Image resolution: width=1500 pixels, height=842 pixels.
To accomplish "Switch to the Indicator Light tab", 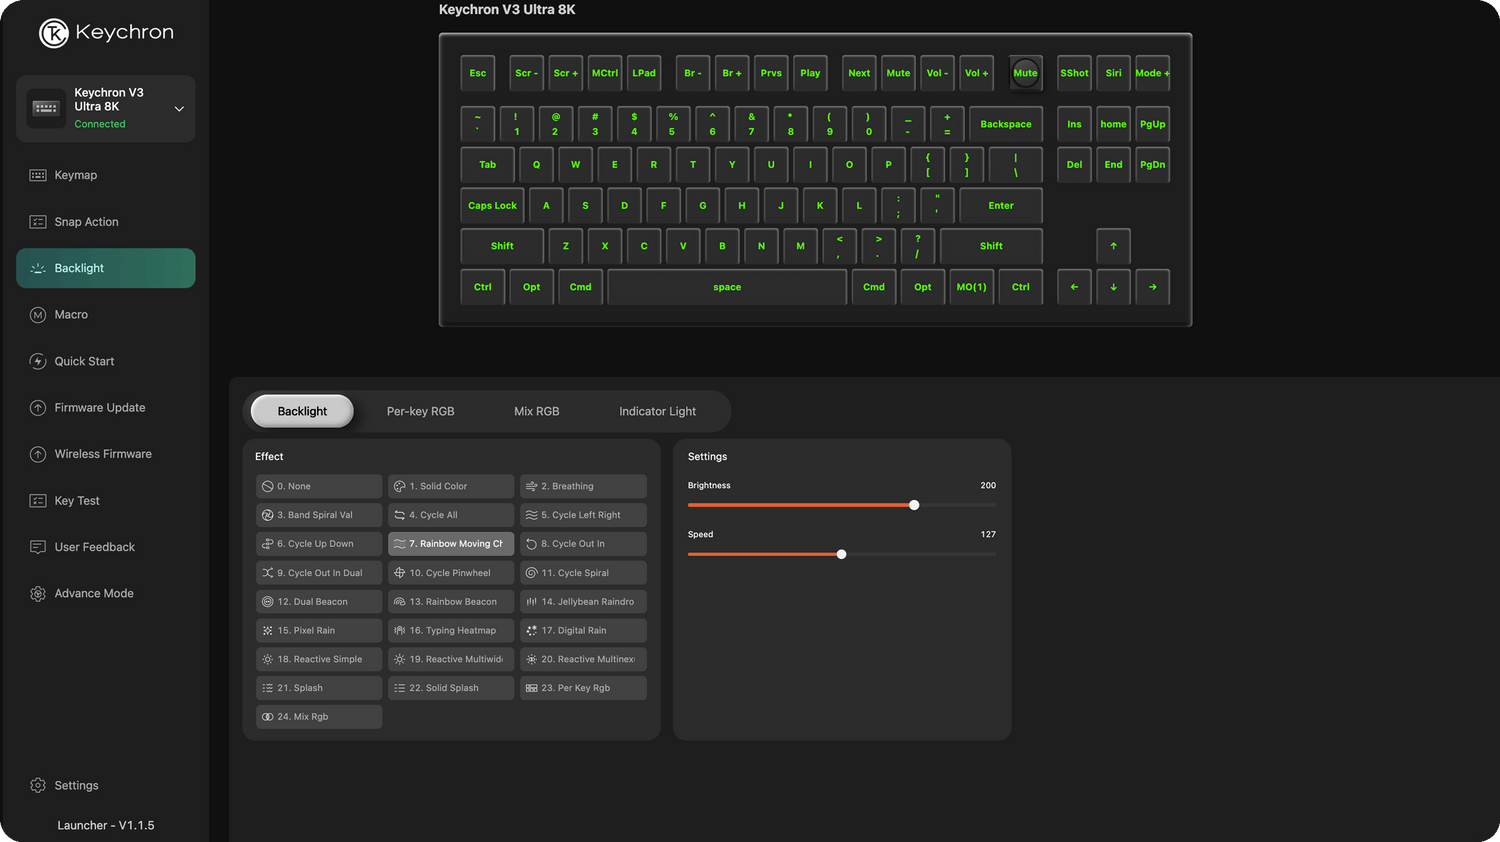I will [657, 411].
